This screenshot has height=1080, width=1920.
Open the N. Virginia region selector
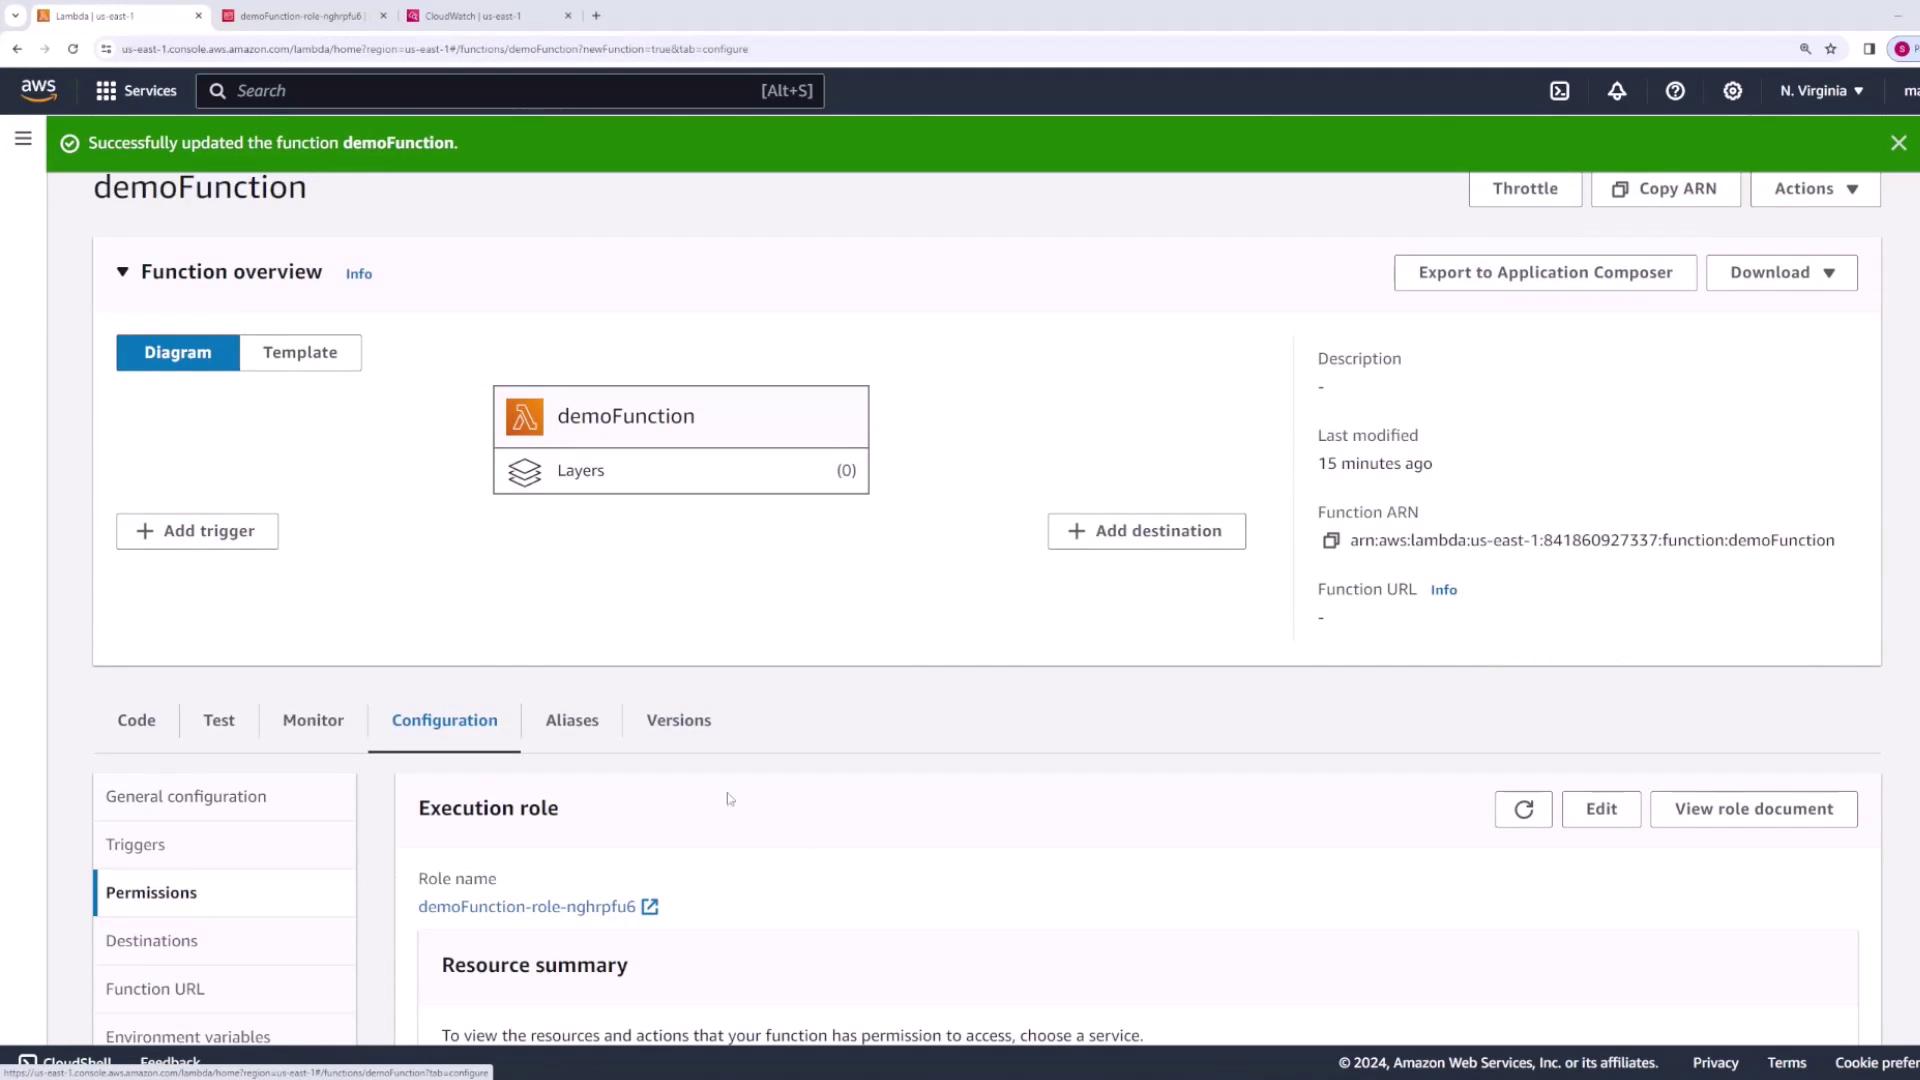click(1821, 91)
